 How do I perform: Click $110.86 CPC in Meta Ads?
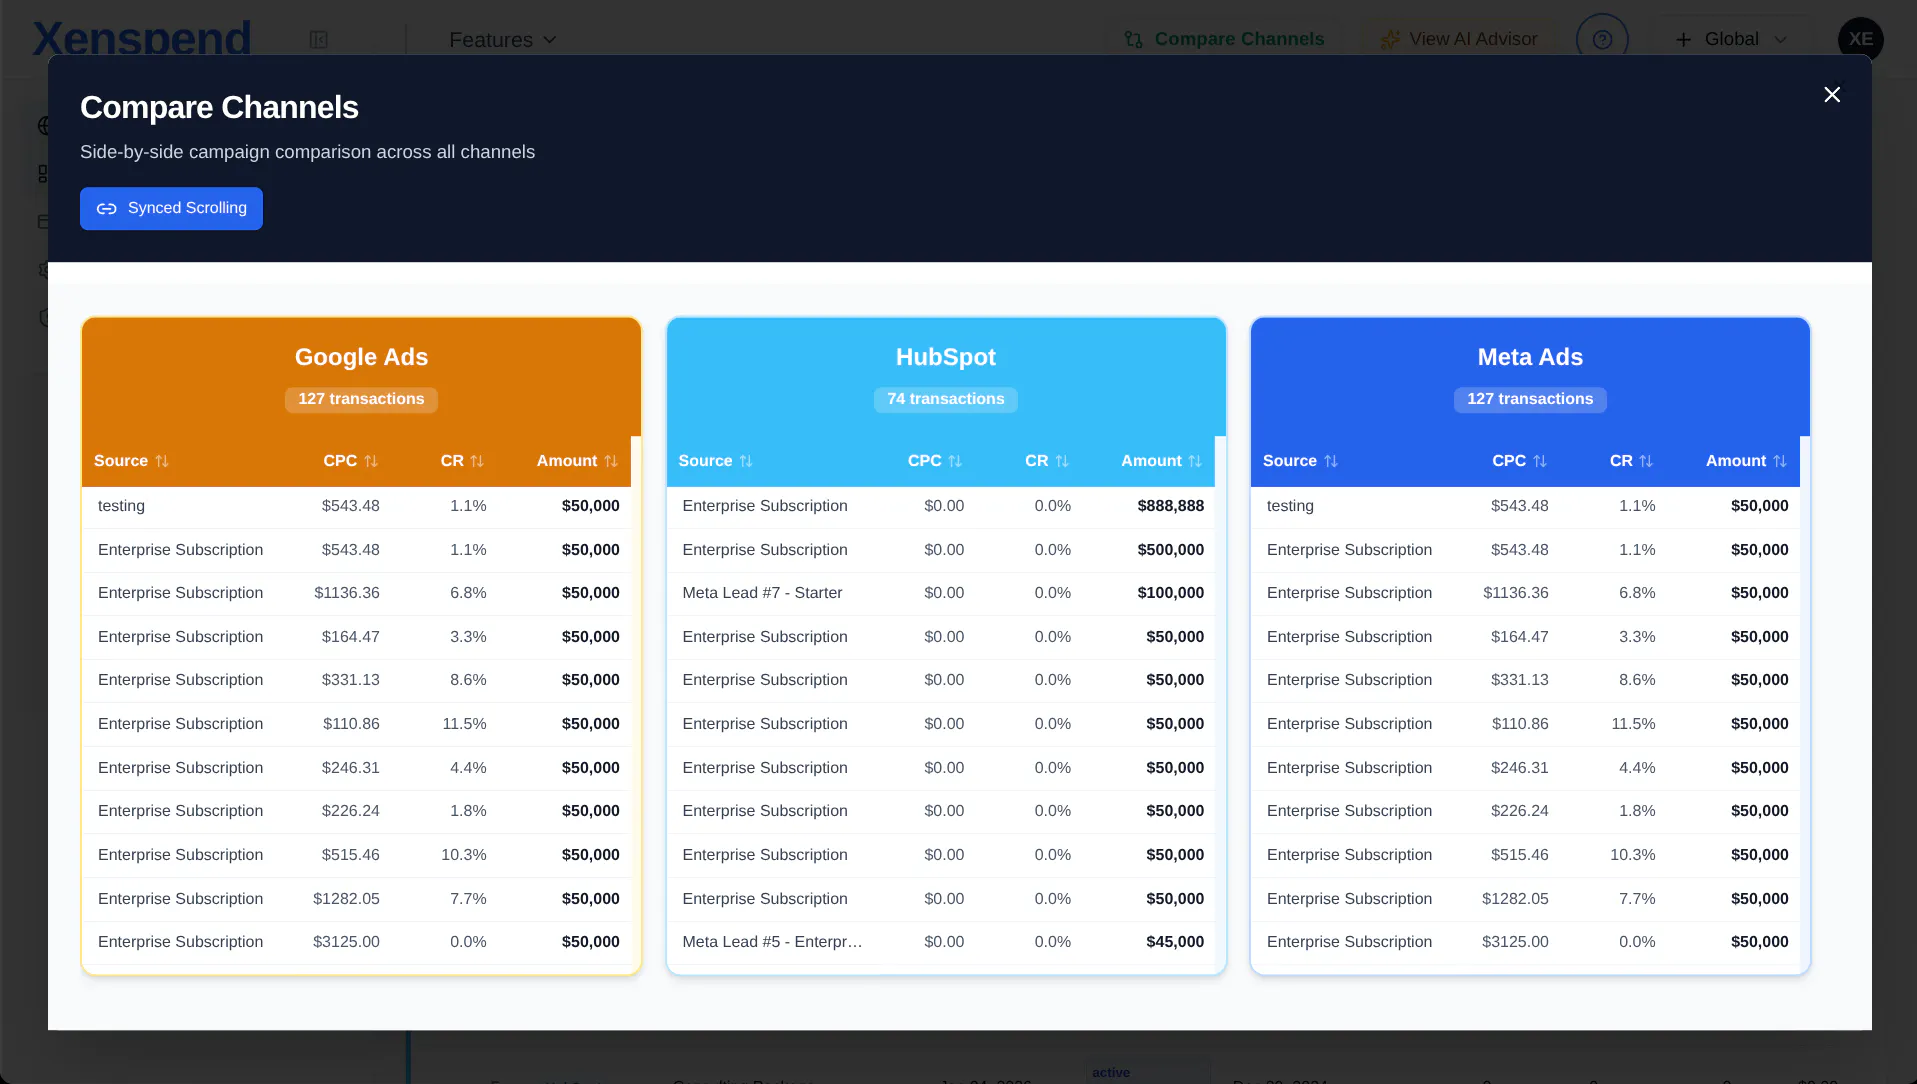[1520, 724]
